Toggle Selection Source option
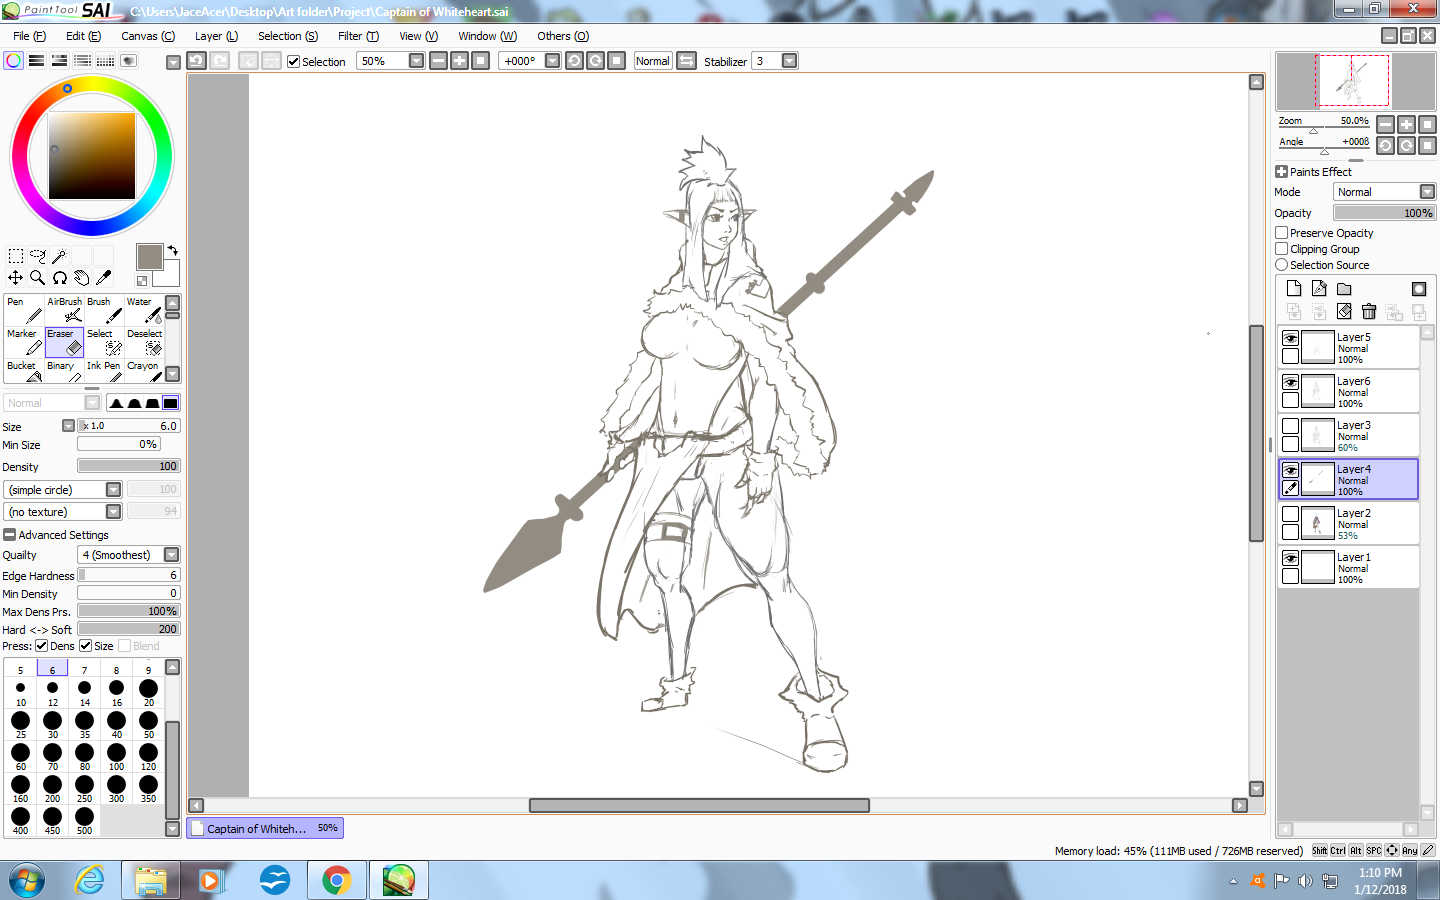1440x900 pixels. pyautogui.click(x=1282, y=265)
